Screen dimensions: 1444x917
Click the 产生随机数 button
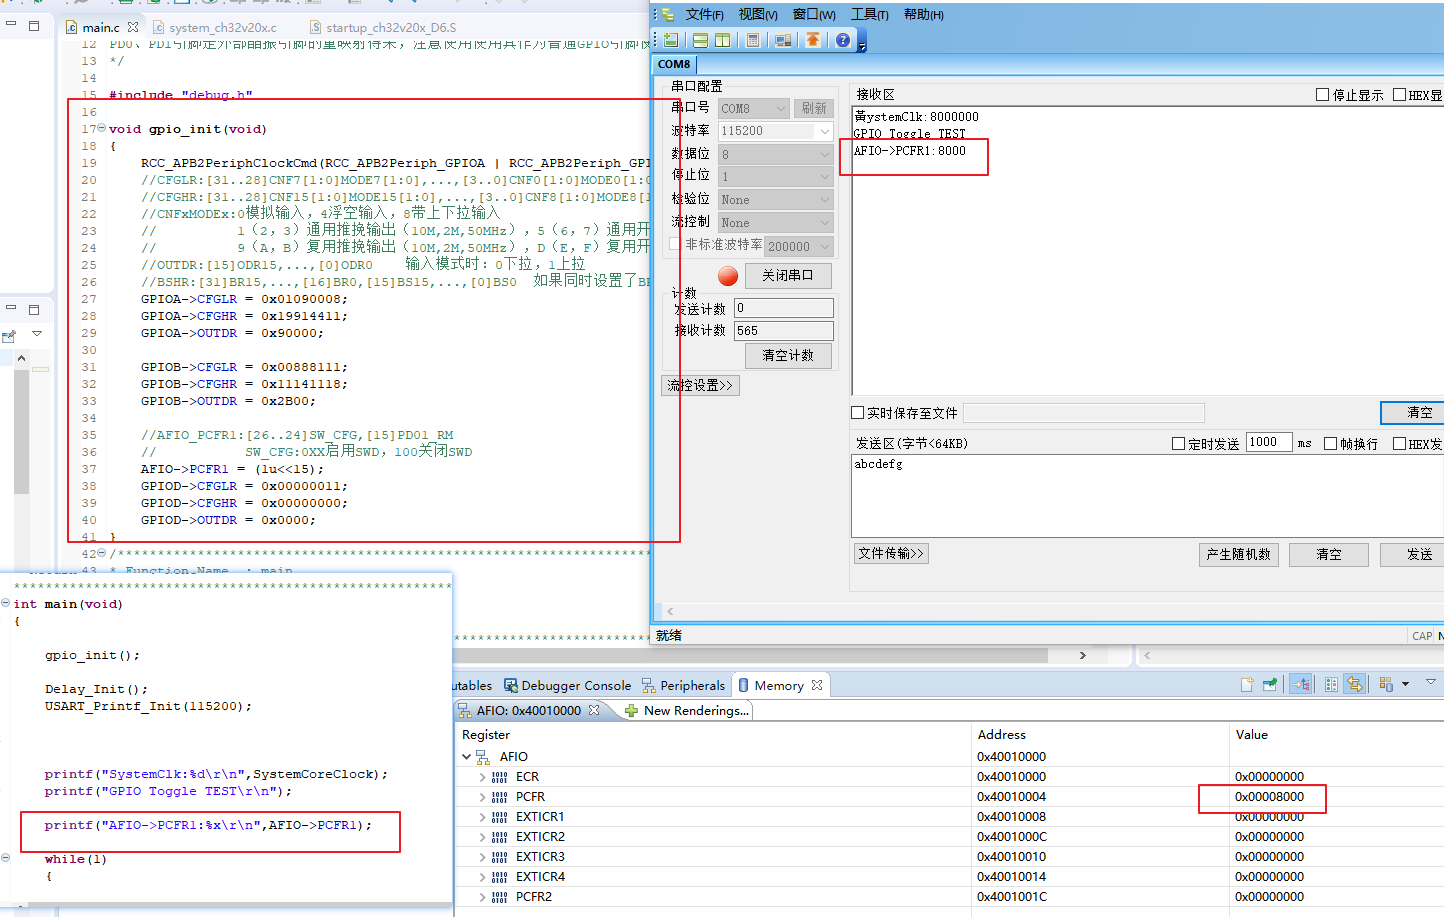pyautogui.click(x=1238, y=554)
